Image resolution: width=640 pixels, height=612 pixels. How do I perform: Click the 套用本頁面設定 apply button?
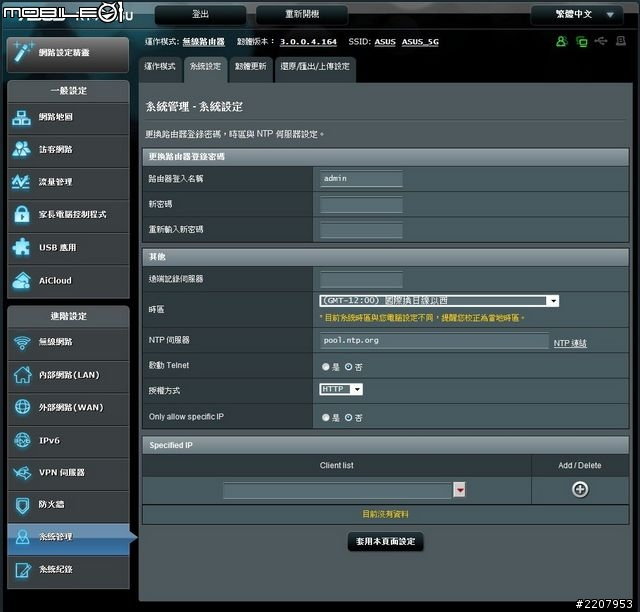(x=385, y=542)
